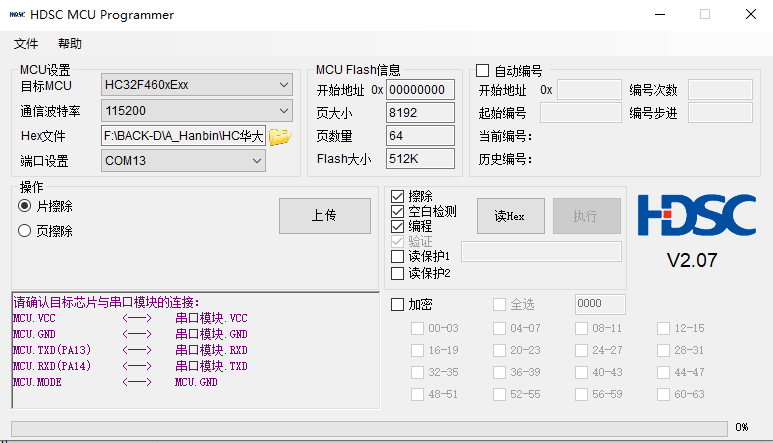Click the programming progress bar
Viewport: 773px width, 443px height.
[x=369, y=428]
